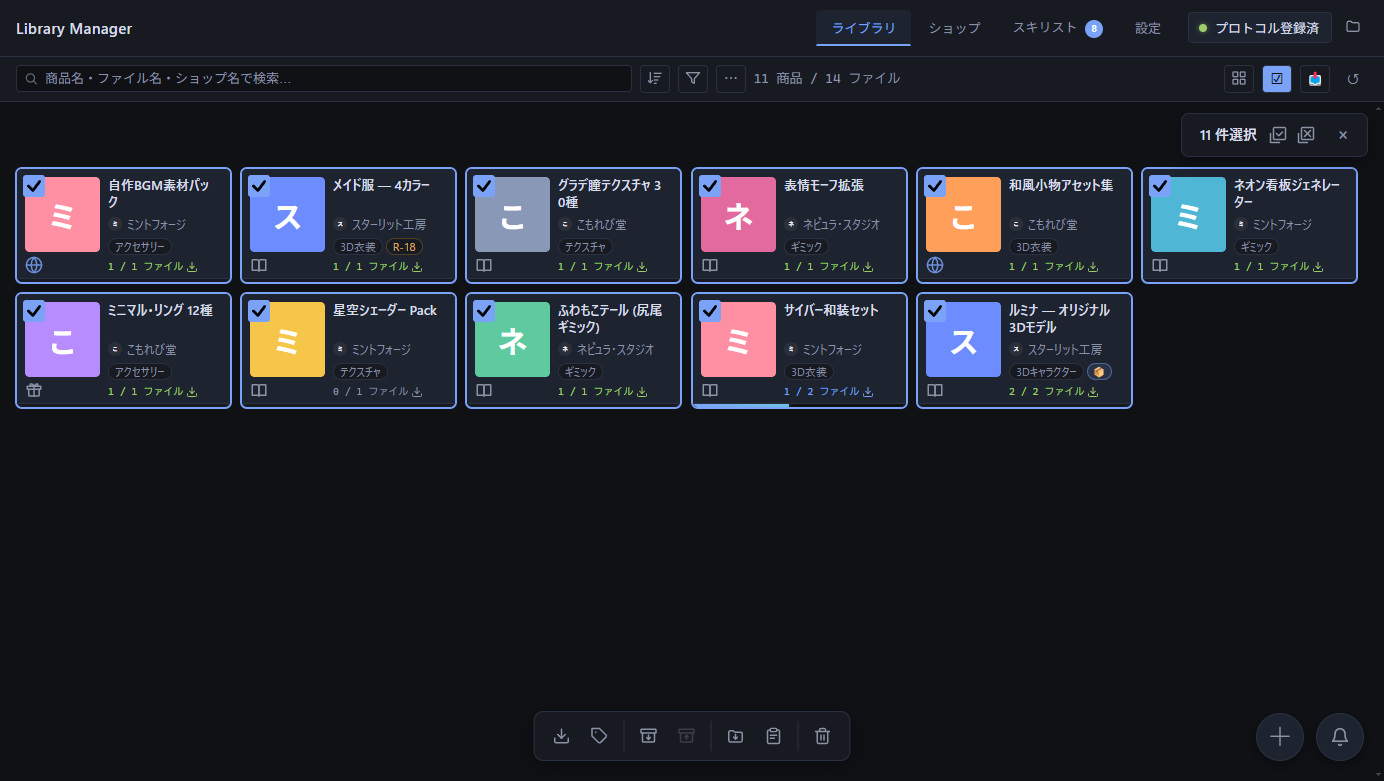1384x781 pixels.
Task: Click the 2 / 2 ファイル count on ルミナ card
Action: [1046, 392]
